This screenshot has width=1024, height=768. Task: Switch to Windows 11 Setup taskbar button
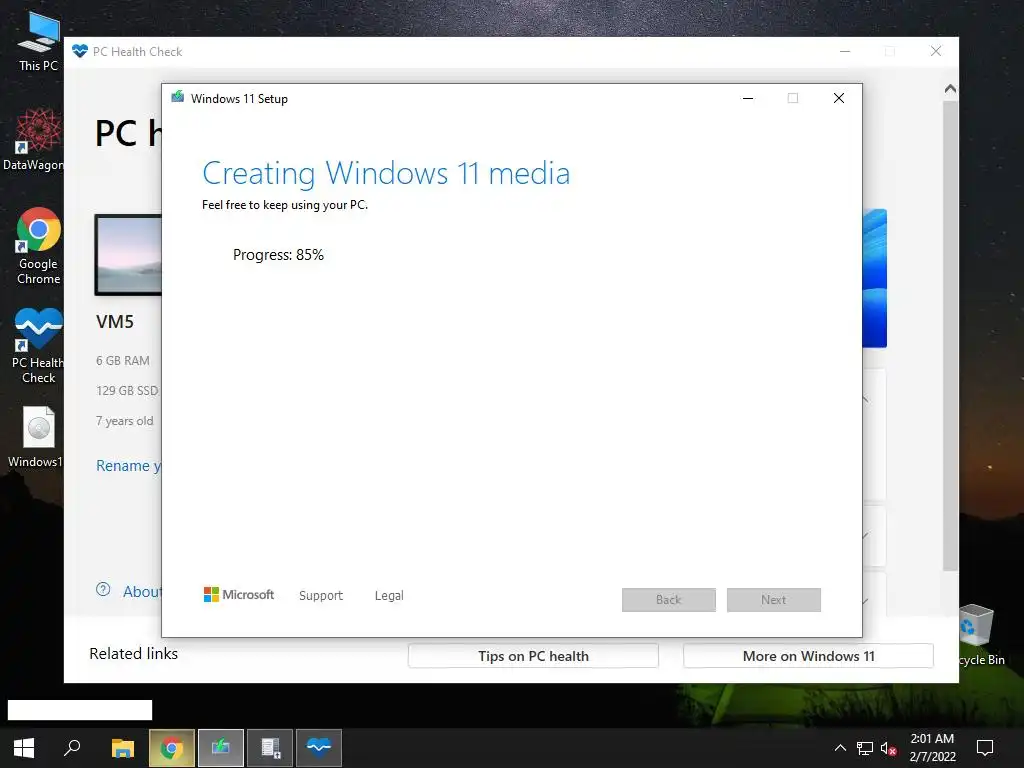click(221, 748)
